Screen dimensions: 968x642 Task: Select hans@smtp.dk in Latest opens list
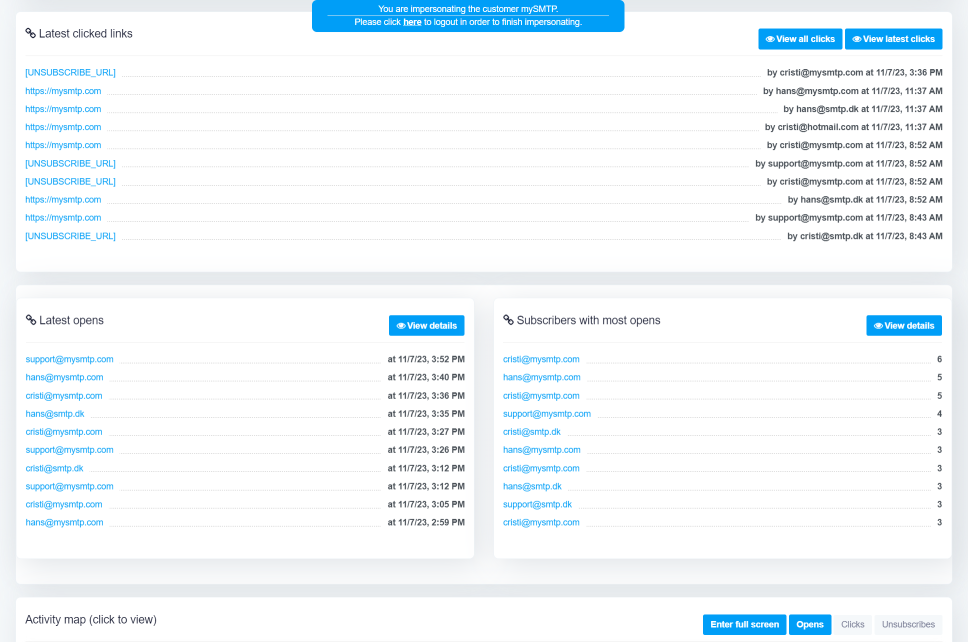55,414
